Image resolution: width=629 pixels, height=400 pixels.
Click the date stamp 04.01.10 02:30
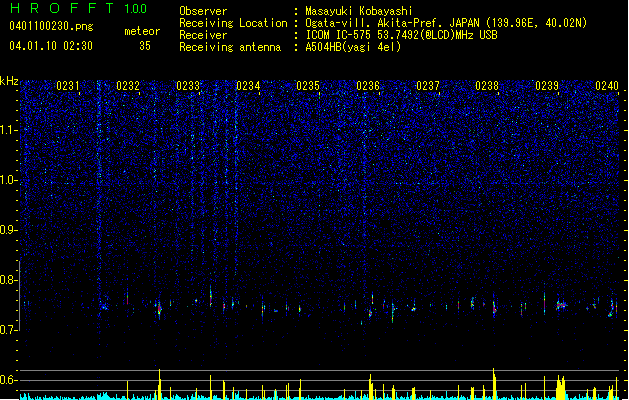pyautogui.click(x=51, y=46)
